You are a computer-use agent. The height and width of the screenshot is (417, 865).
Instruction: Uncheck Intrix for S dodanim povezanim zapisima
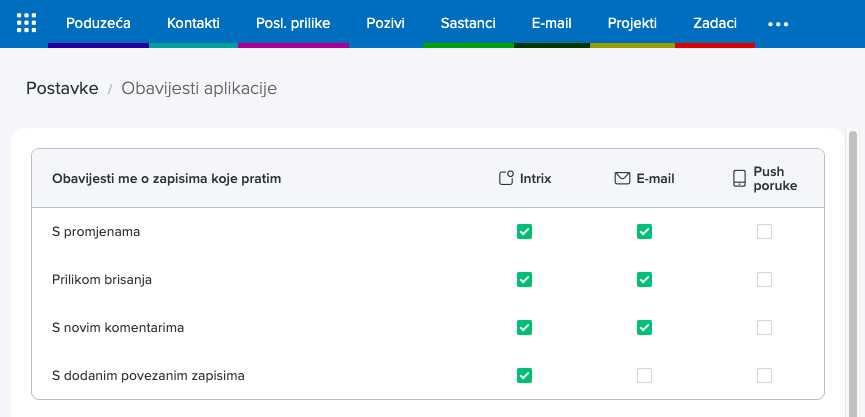pyautogui.click(x=524, y=376)
